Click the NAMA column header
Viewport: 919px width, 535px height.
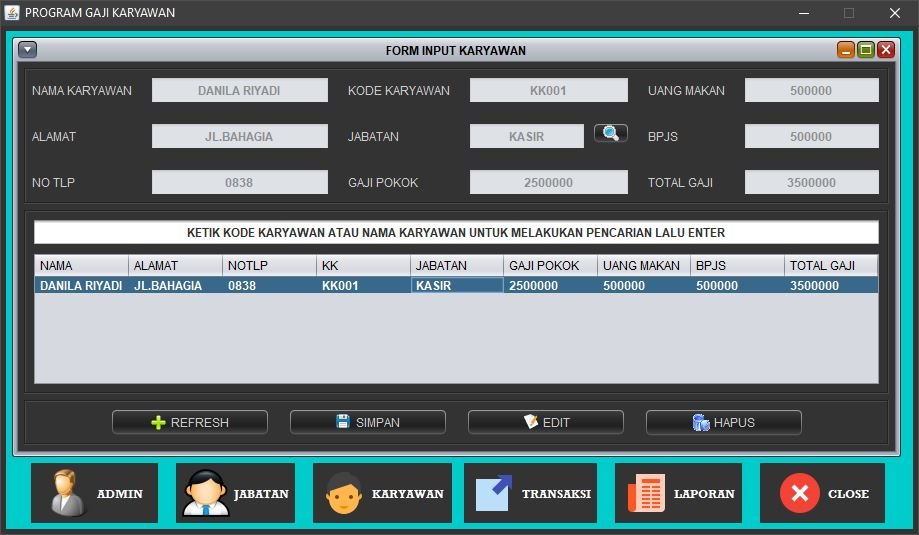click(82, 266)
